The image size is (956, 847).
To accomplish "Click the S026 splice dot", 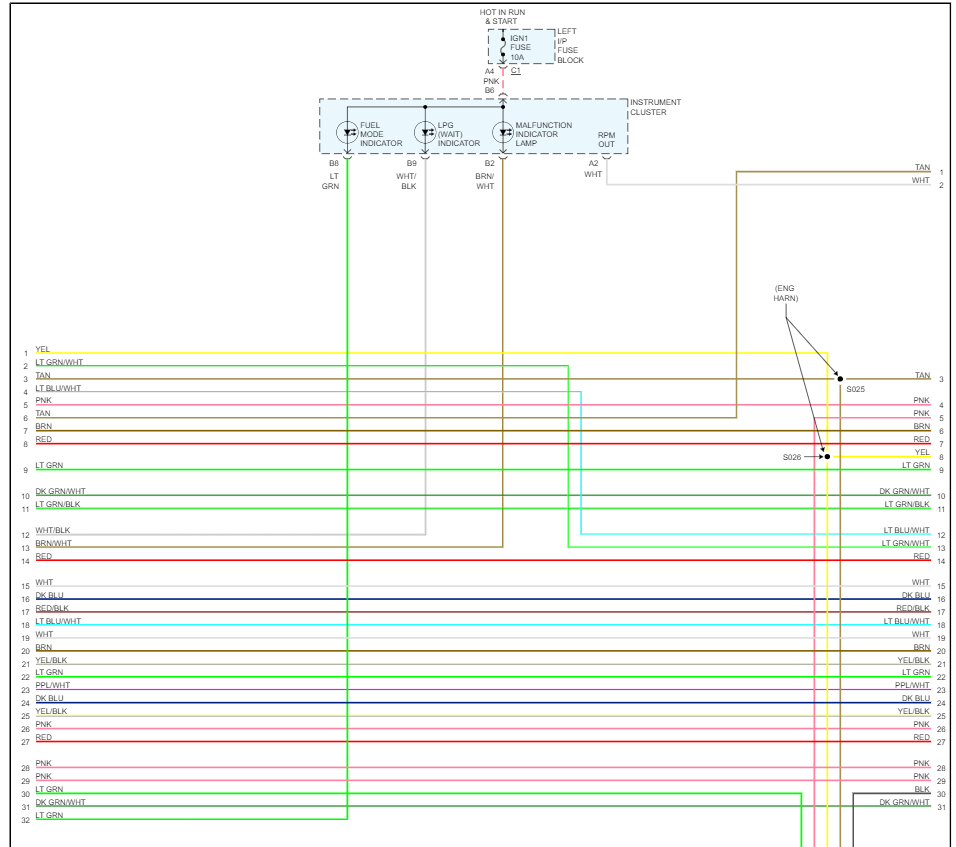I will pyautogui.click(x=827, y=456).
